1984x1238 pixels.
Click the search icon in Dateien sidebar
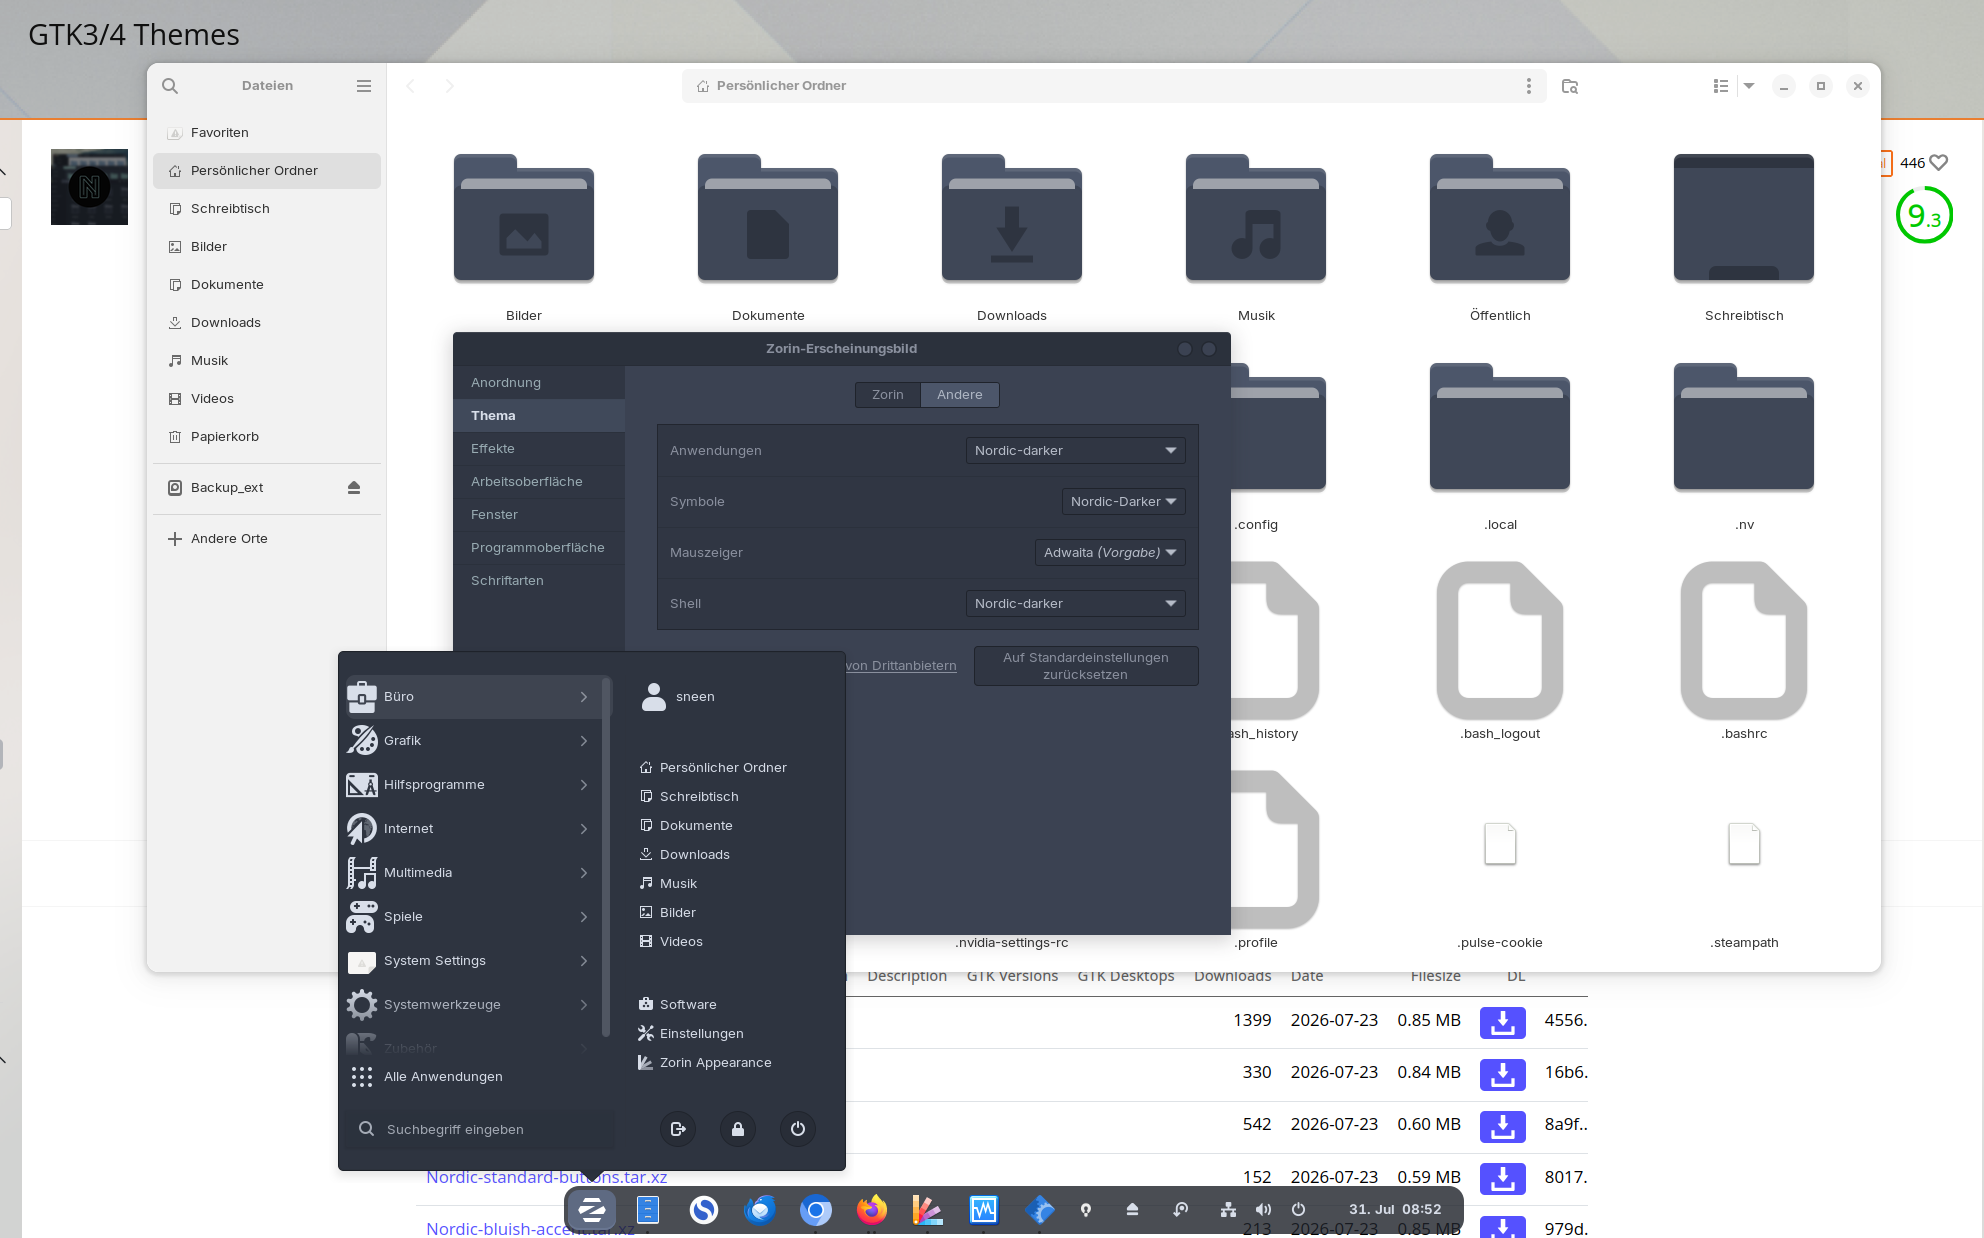[170, 86]
